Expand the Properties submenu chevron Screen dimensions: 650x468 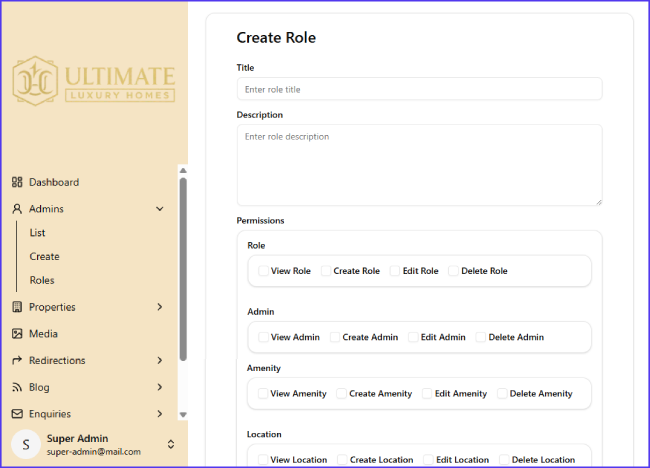[x=160, y=307]
